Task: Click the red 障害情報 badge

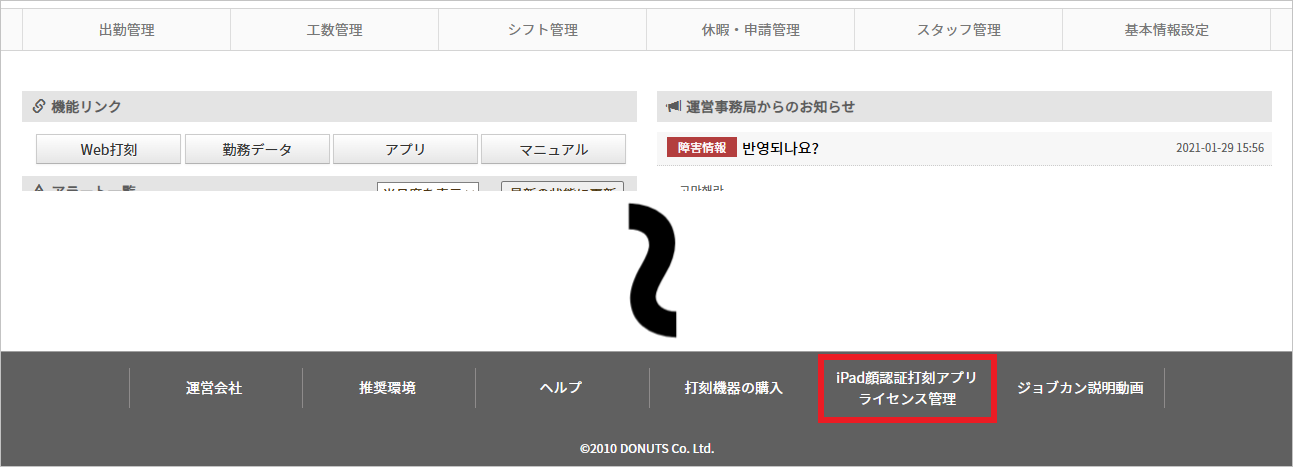Action: point(701,148)
